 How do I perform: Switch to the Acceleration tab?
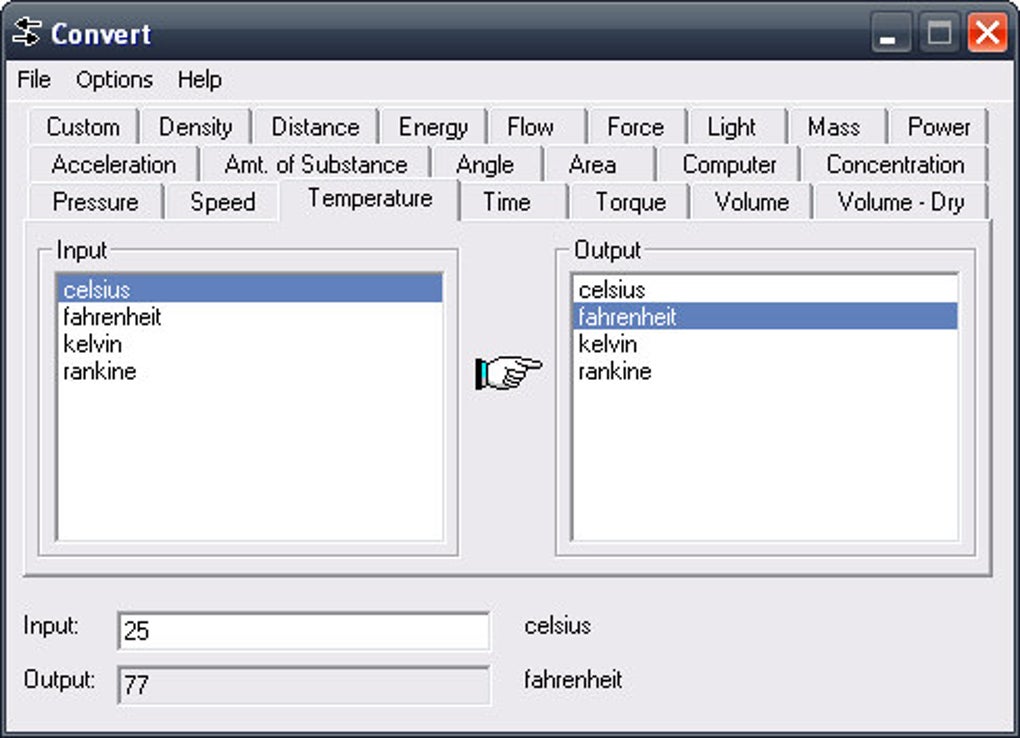click(x=113, y=164)
